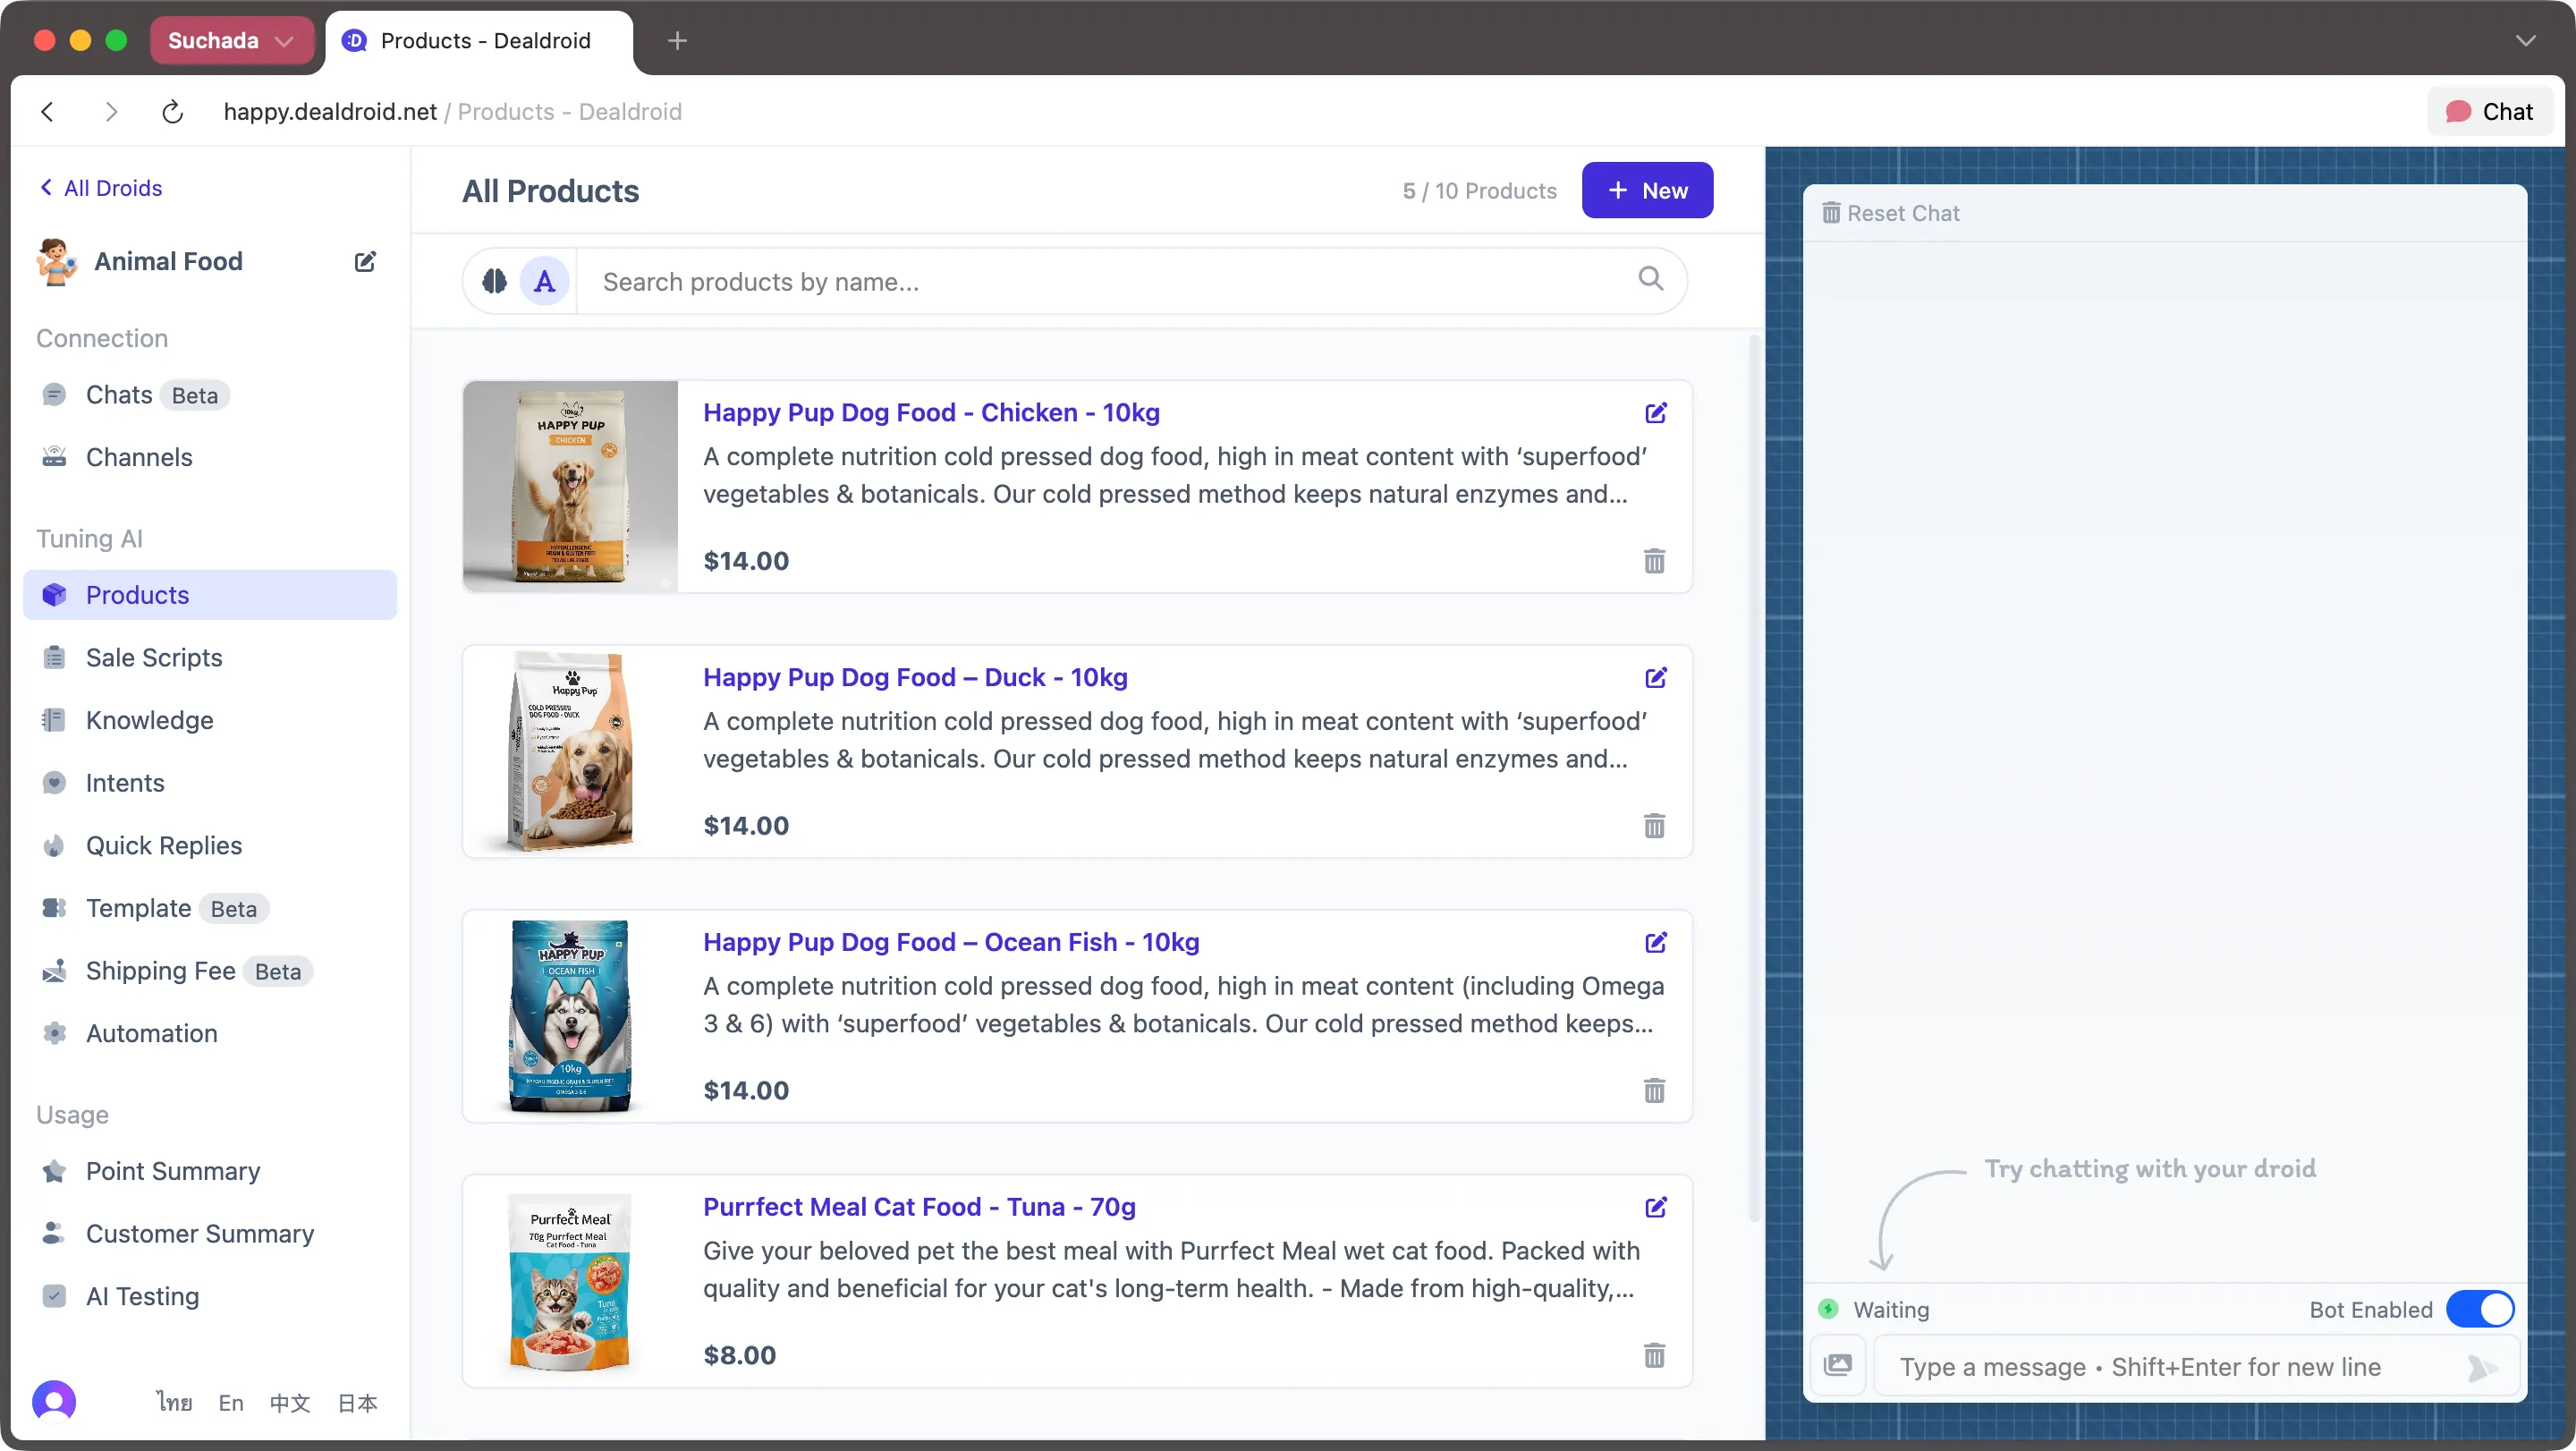Viewport: 2576px width, 1451px height.
Task: Toggle the Bot Enabled switch
Action: [2479, 1309]
